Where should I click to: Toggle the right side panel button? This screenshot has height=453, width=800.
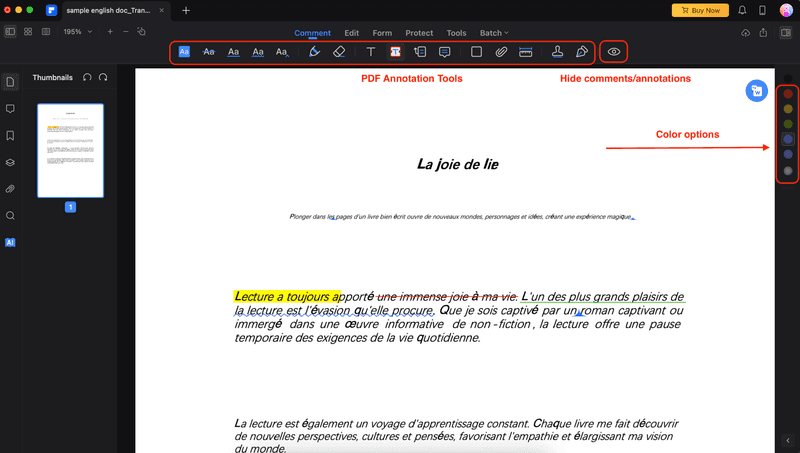point(787,32)
